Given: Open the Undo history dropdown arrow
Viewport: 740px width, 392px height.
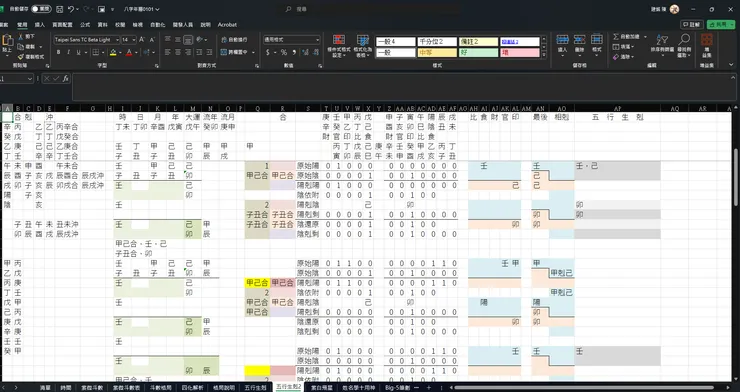Looking at the screenshot, I should point(77,9).
